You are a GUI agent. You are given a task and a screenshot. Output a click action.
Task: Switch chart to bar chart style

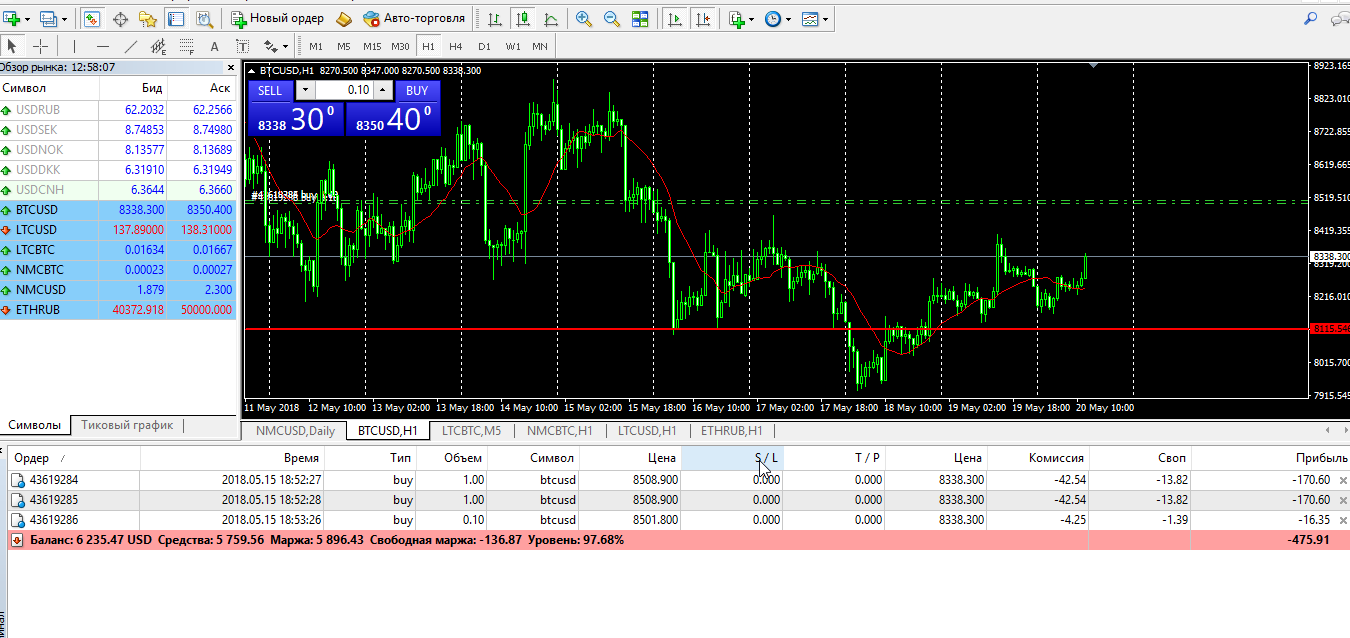[495, 19]
